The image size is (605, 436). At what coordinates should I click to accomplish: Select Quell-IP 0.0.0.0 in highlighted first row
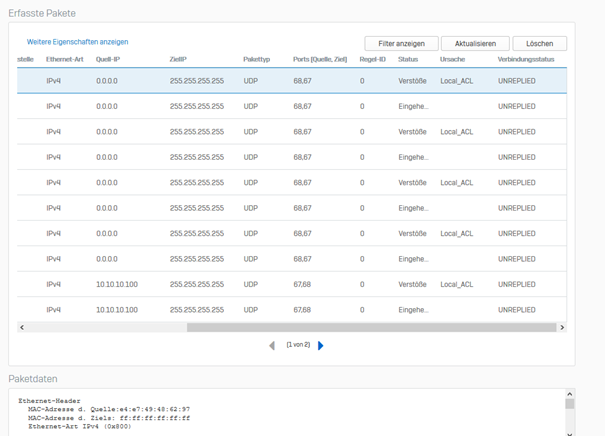[107, 81]
